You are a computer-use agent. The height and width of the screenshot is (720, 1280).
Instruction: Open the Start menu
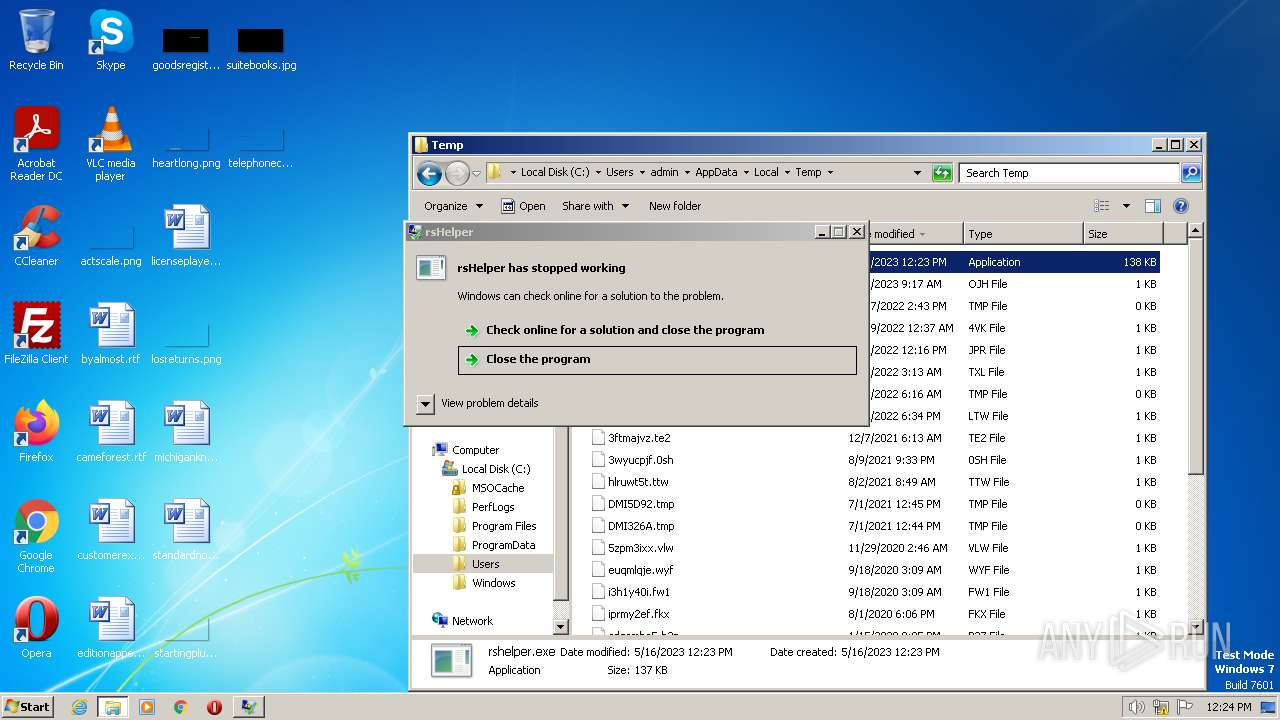point(27,707)
